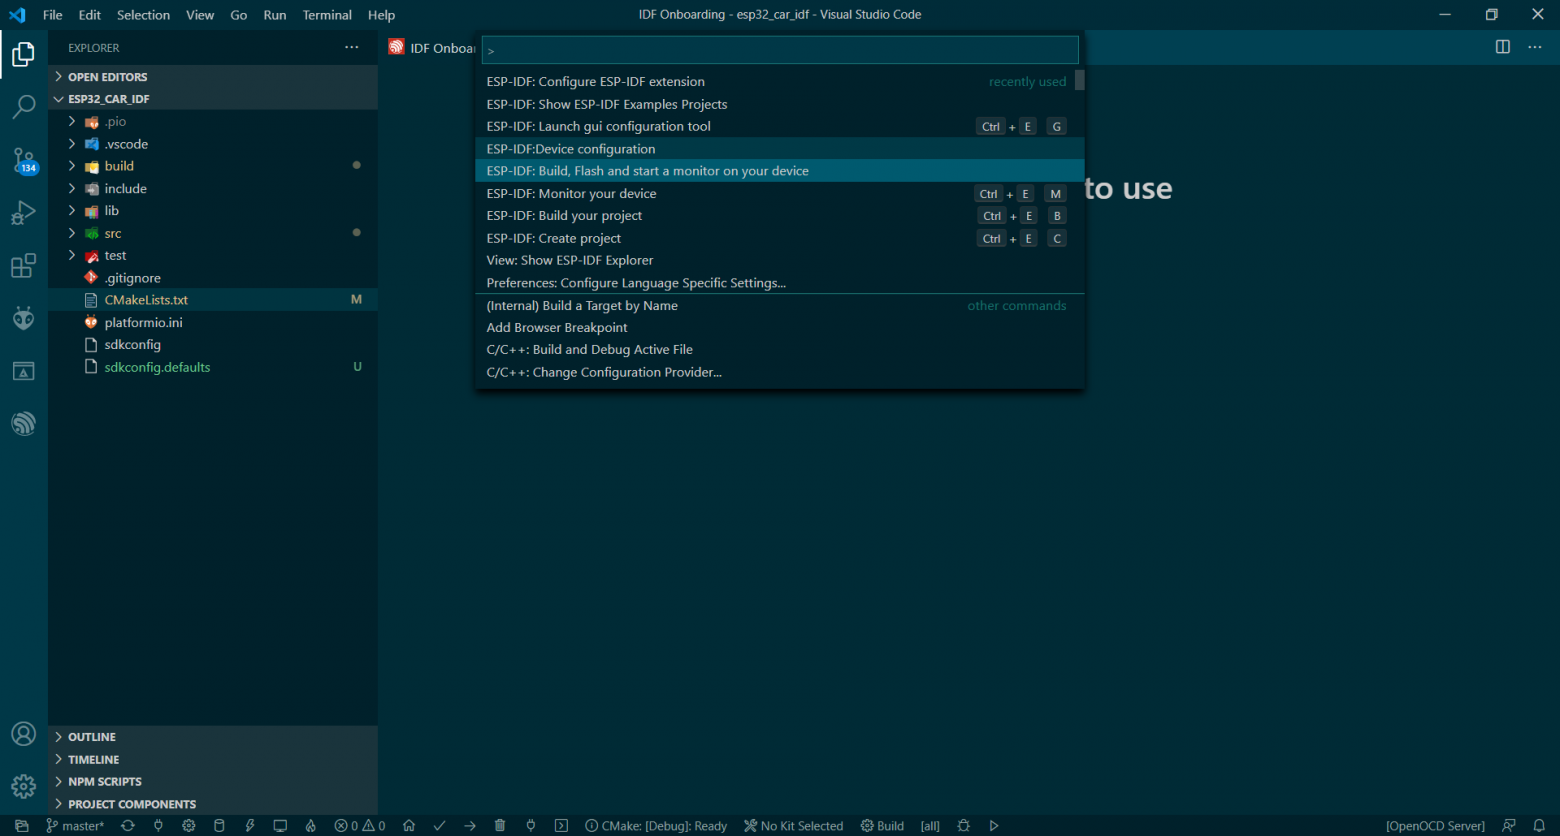Image resolution: width=1560 pixels, height=836 pixels.
Task: Click the command palette input field
Action: (780, 50)
